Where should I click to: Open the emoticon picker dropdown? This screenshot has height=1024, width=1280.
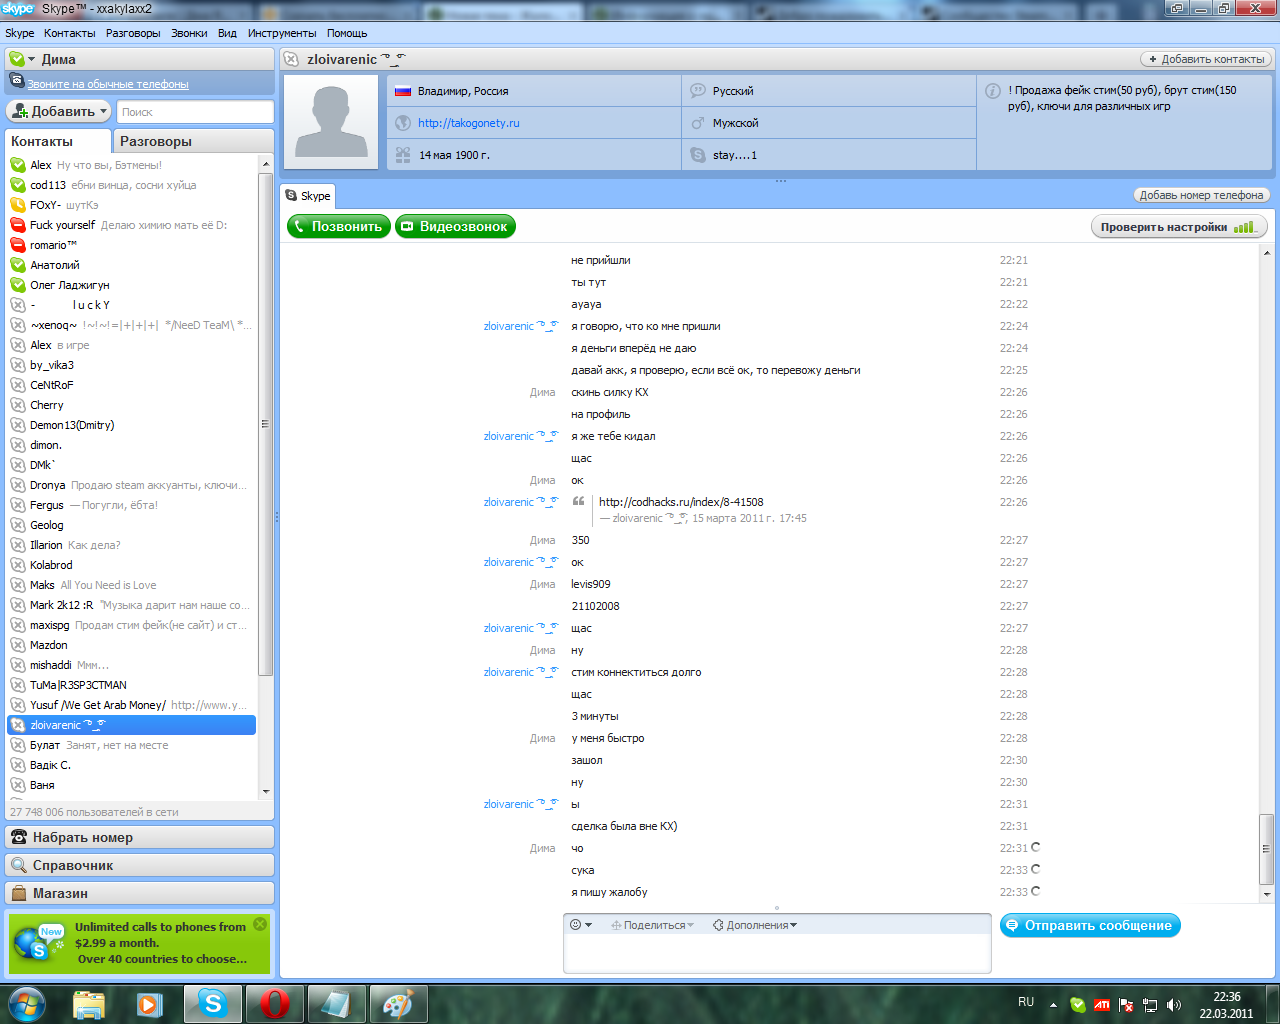581,925
